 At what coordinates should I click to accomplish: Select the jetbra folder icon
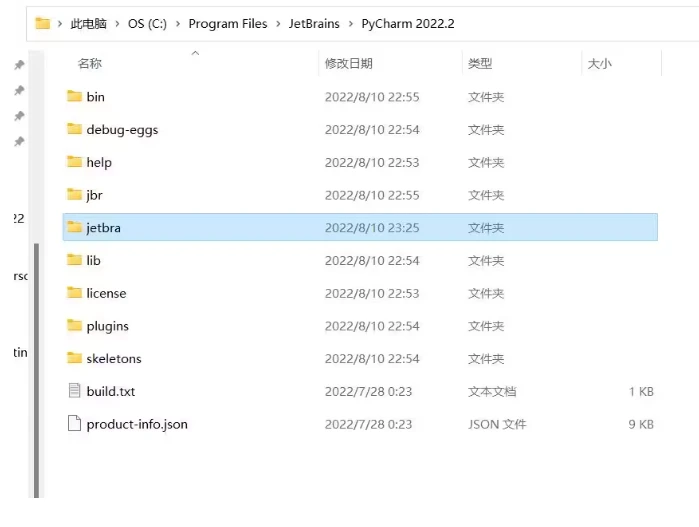point(74,227)
